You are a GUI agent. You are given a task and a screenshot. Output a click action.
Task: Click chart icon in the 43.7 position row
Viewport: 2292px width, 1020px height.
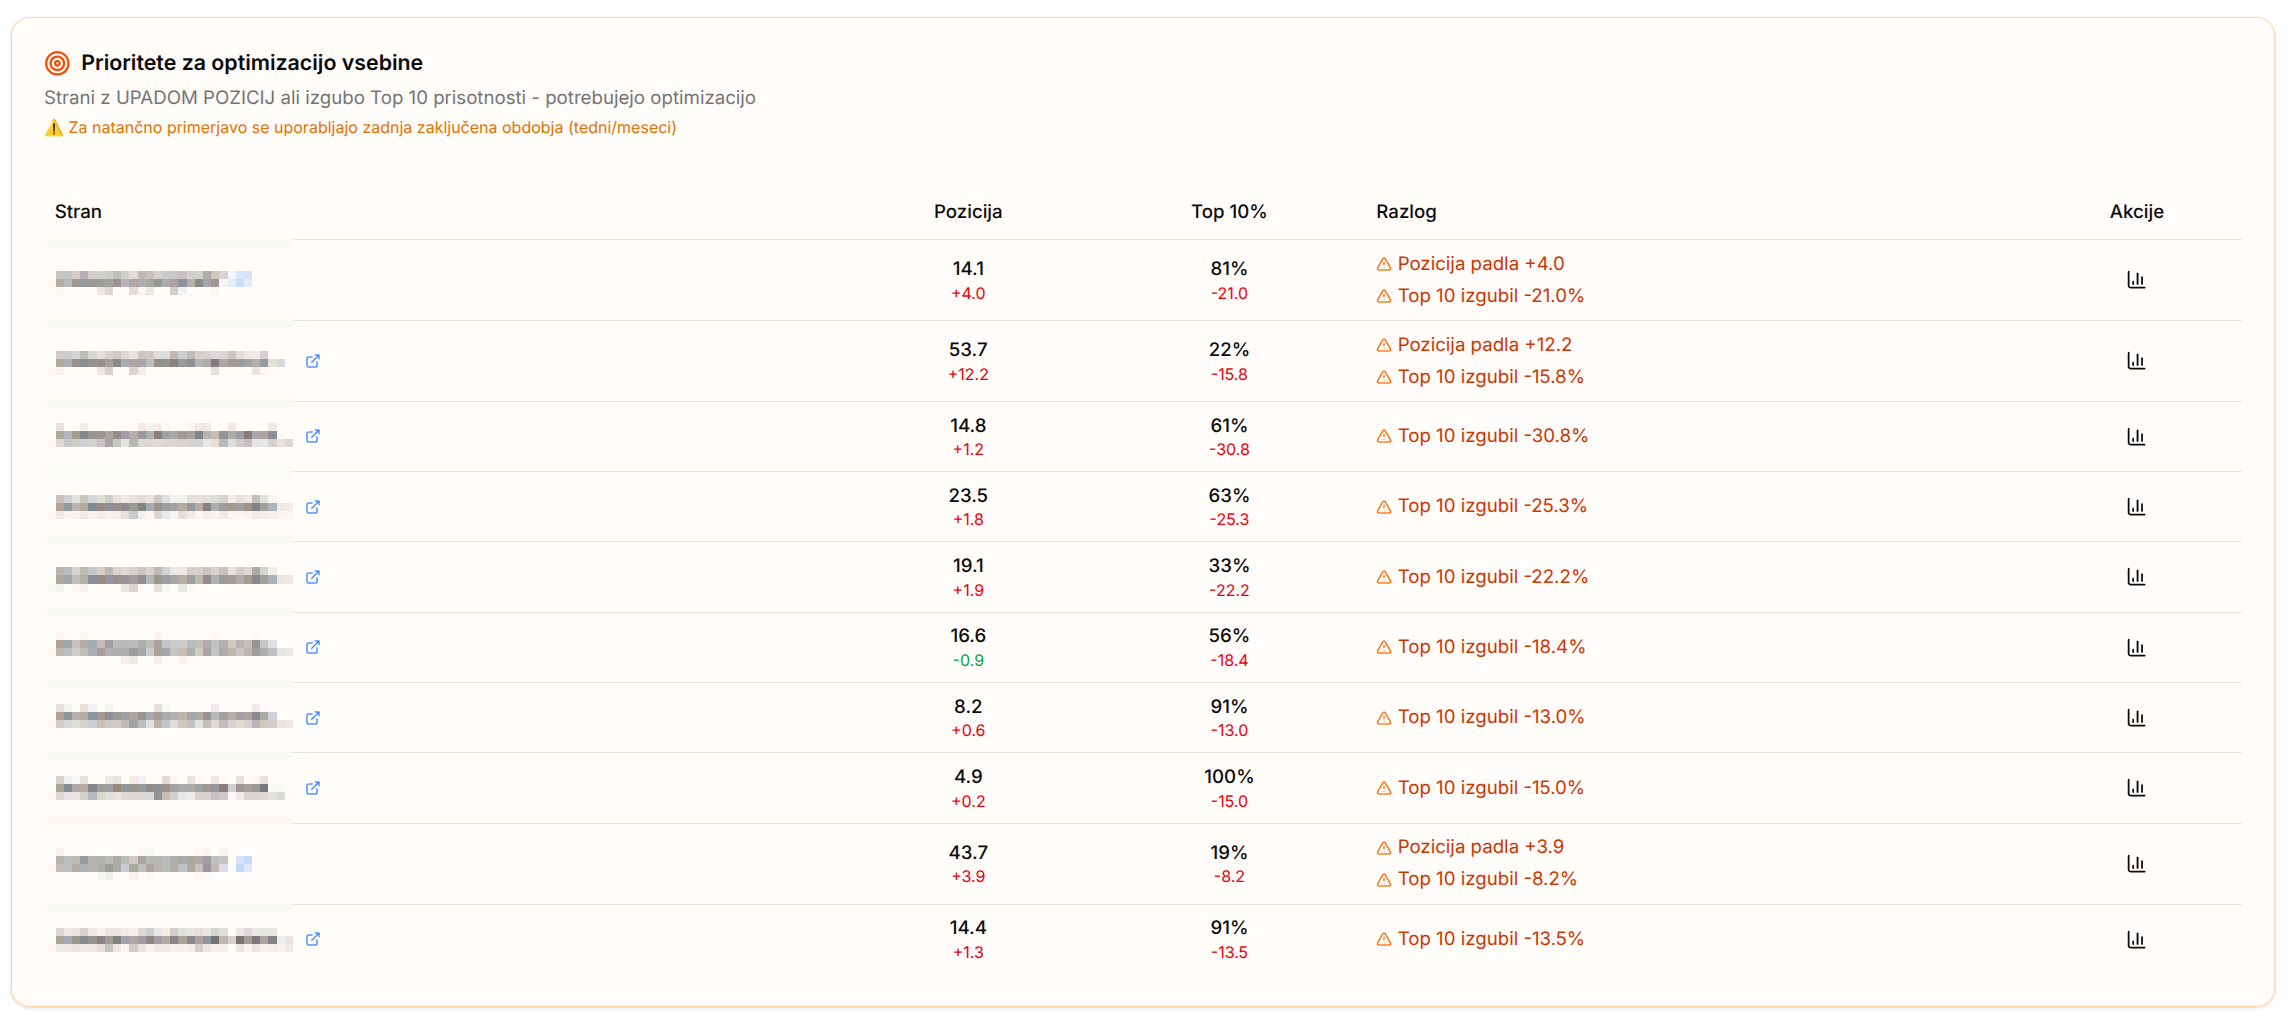(2135, 864)
